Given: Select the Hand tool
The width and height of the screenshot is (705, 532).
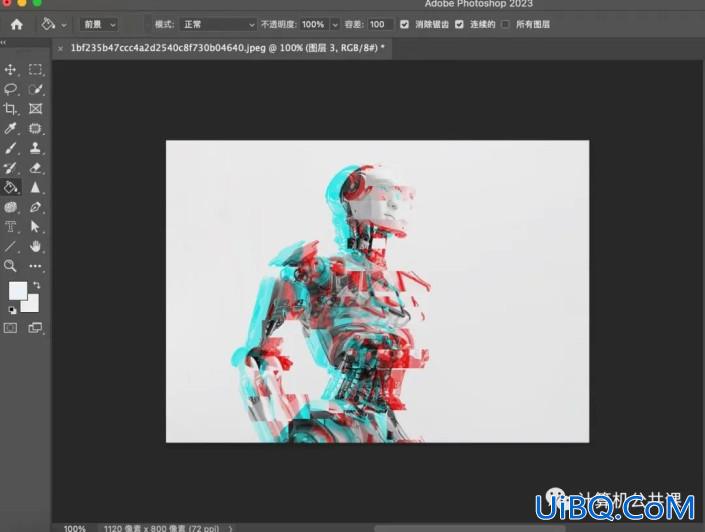Looking at the screenshot, I should pyautogui.click(x=35, y=246).
